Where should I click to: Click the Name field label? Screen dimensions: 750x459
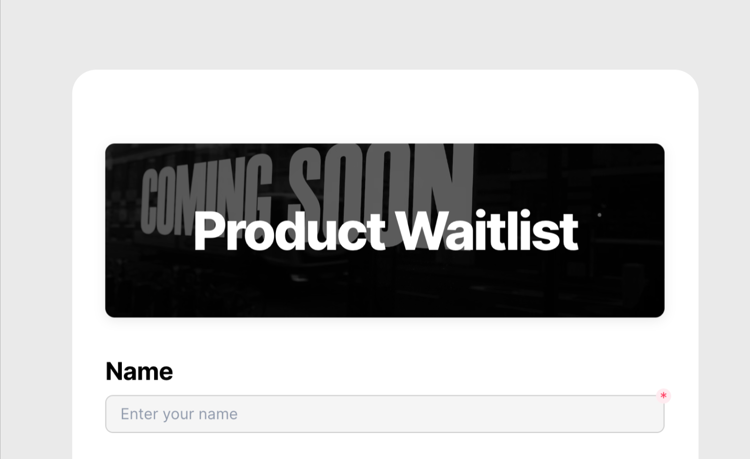tap(139, 372)
